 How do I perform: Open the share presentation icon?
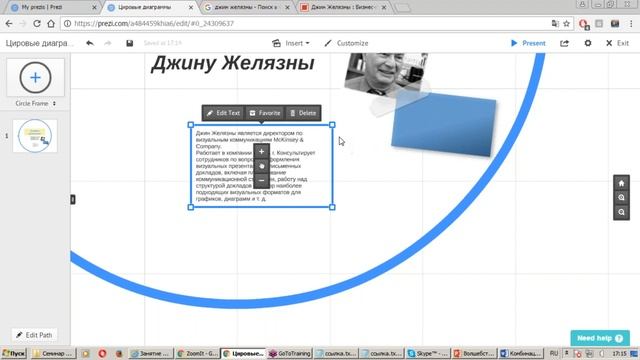pyautogui.click(x=564, y=43)
